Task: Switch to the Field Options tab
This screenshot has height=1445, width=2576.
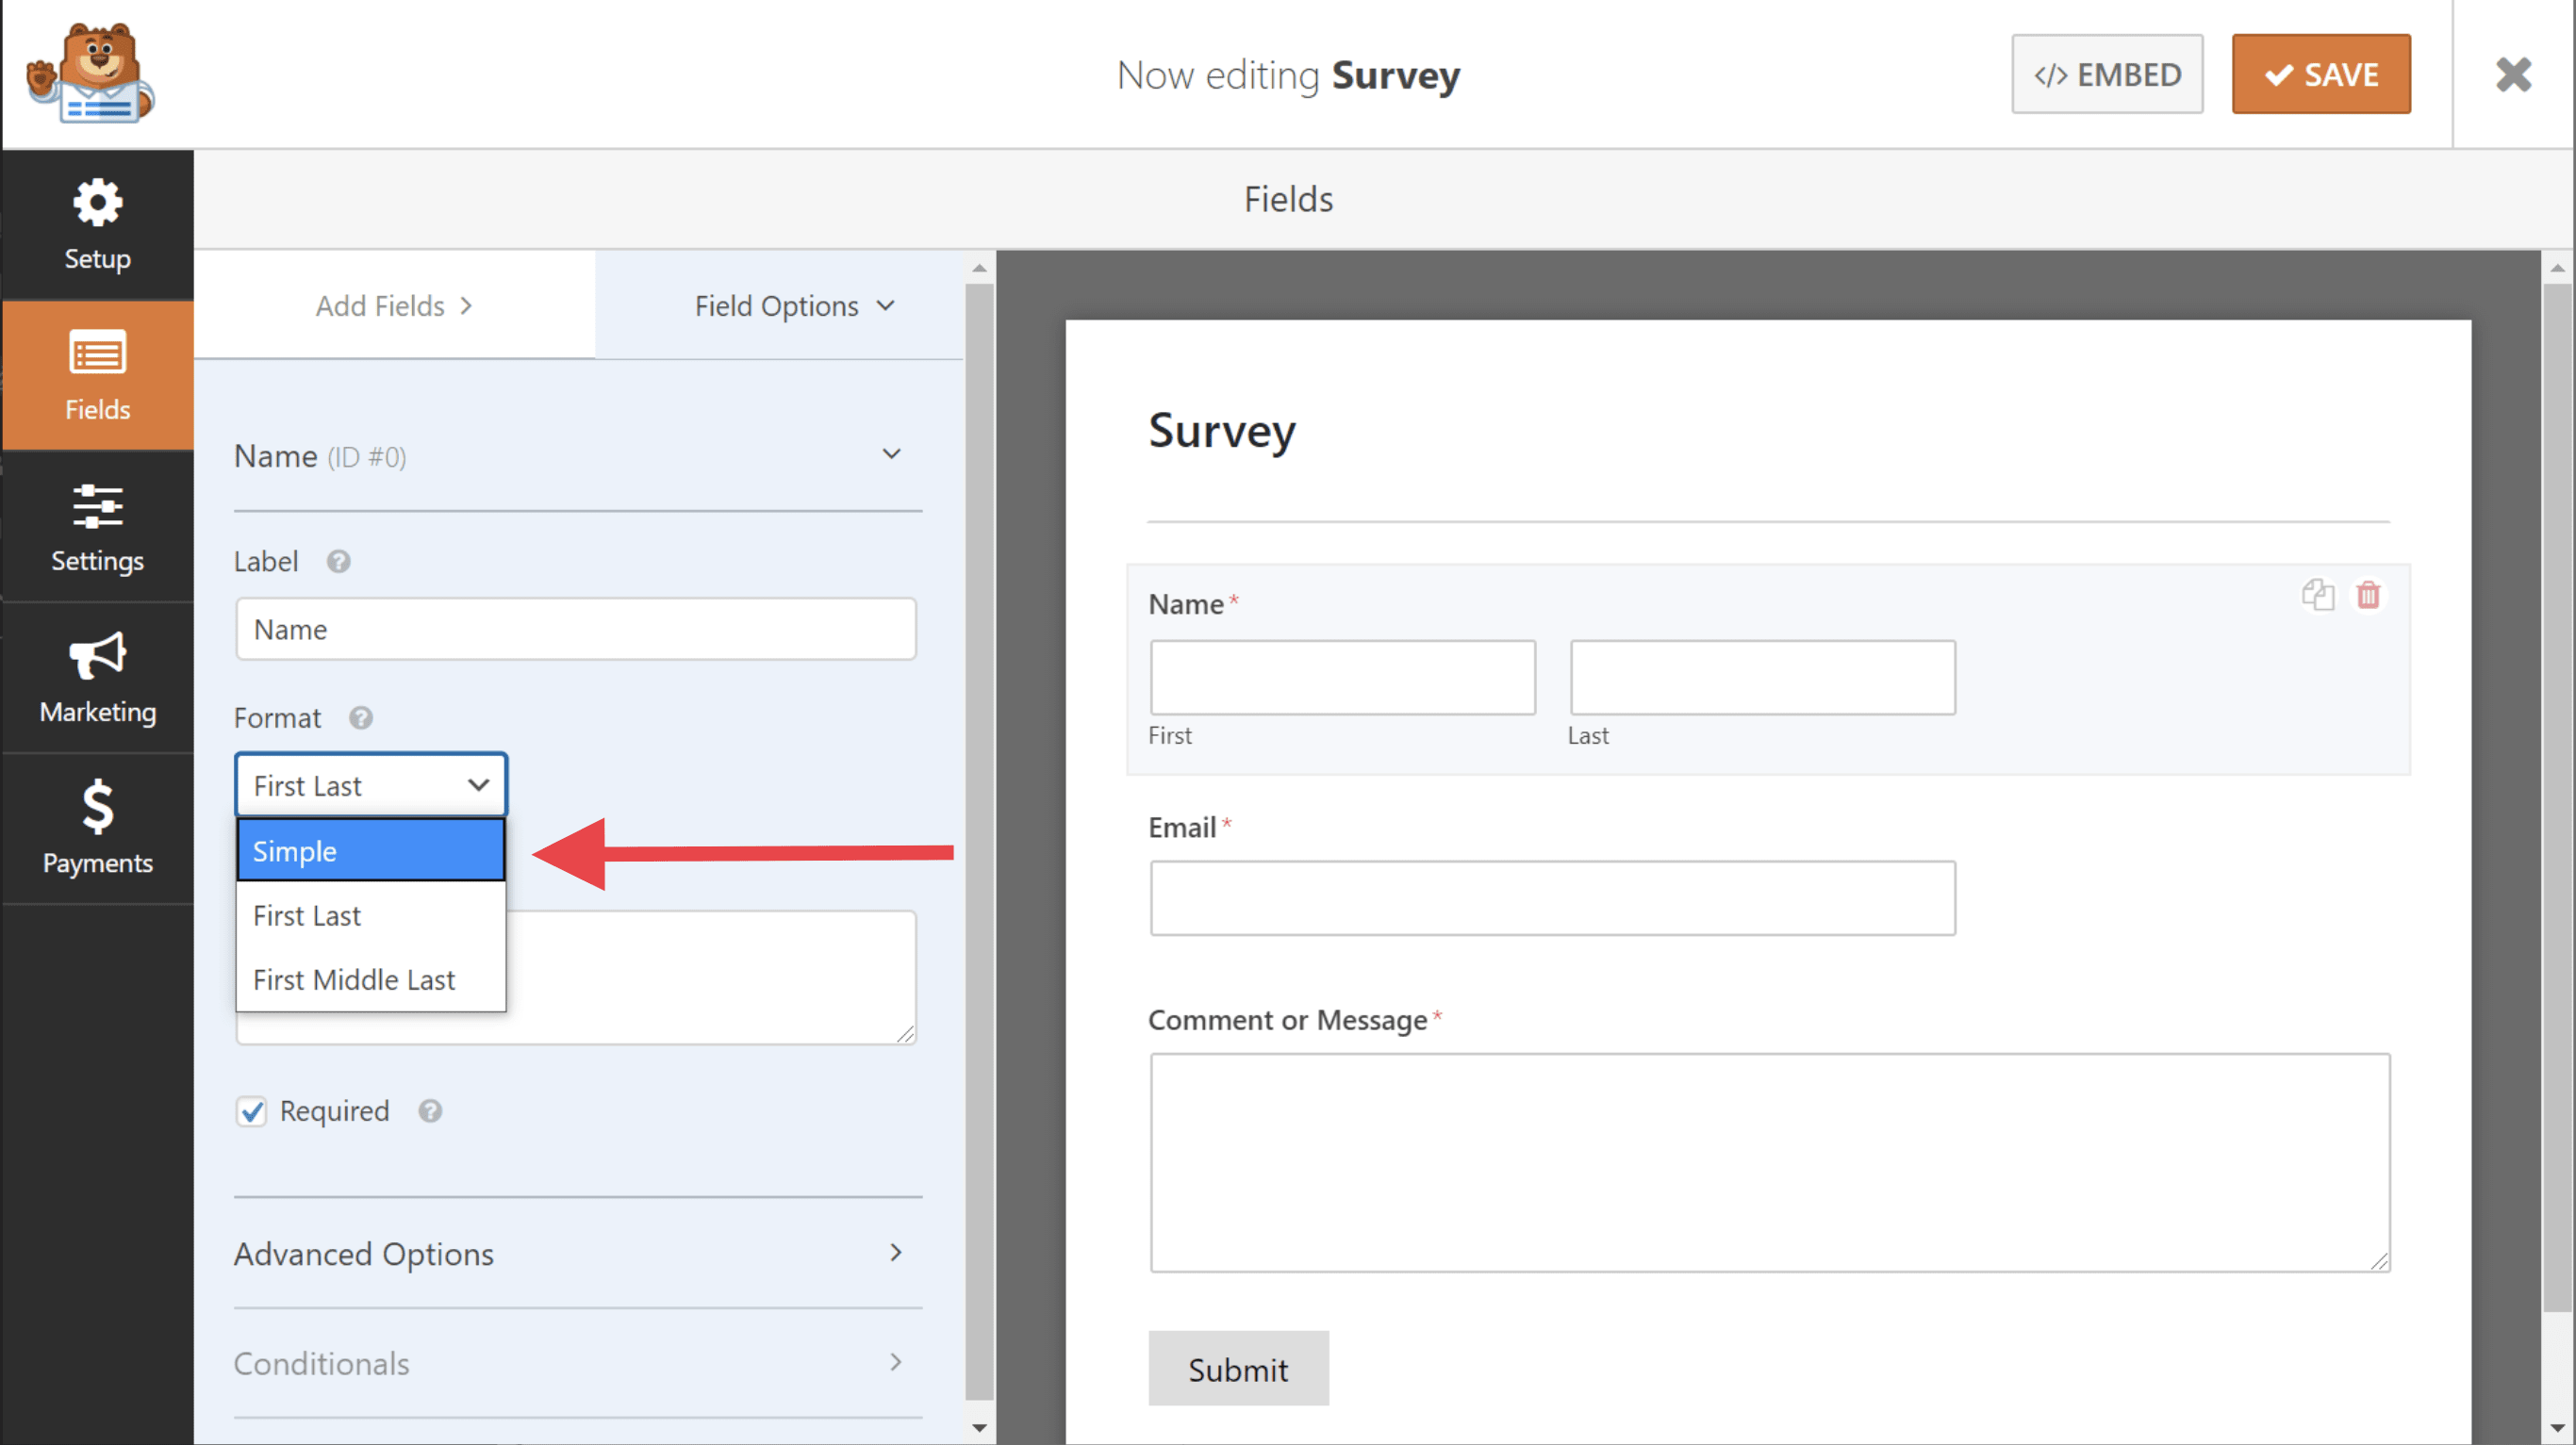Action: click(x=793, y=306)
